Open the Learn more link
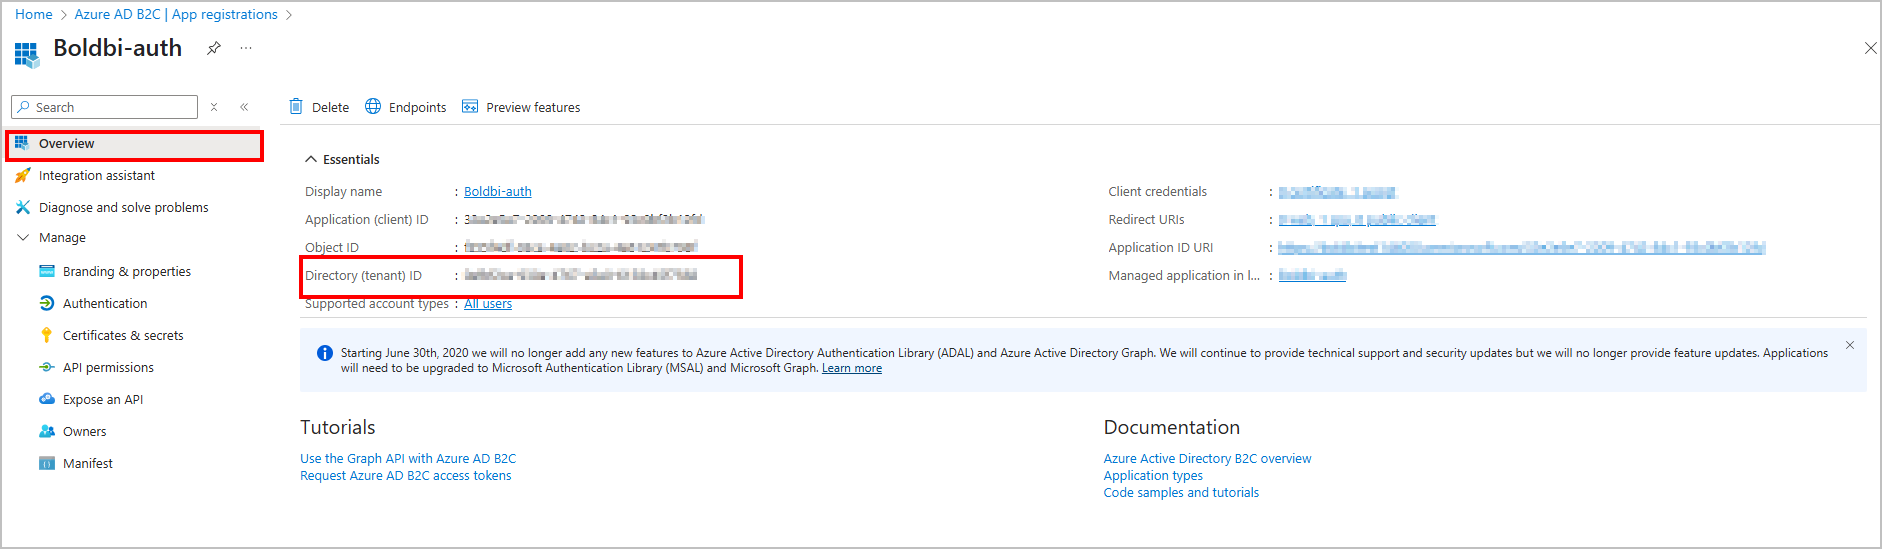 click(852, 368)
